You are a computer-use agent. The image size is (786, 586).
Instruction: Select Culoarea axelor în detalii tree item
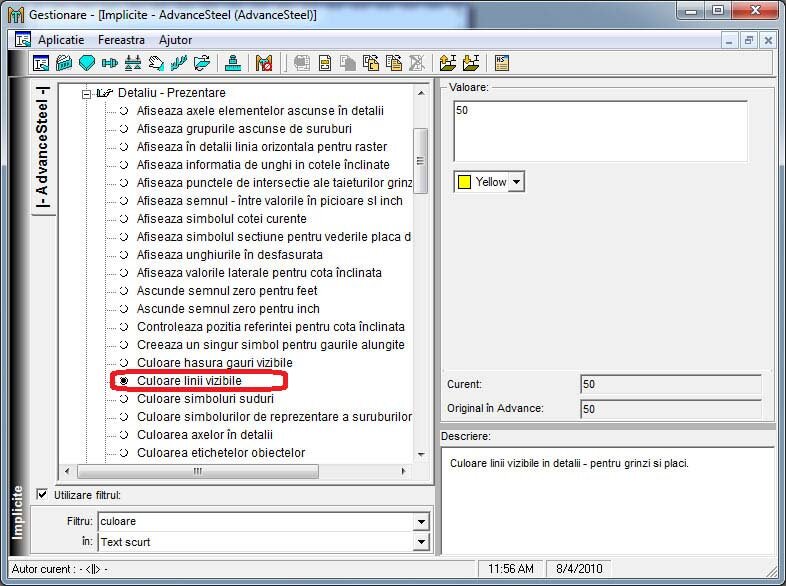tap(205, 435)
